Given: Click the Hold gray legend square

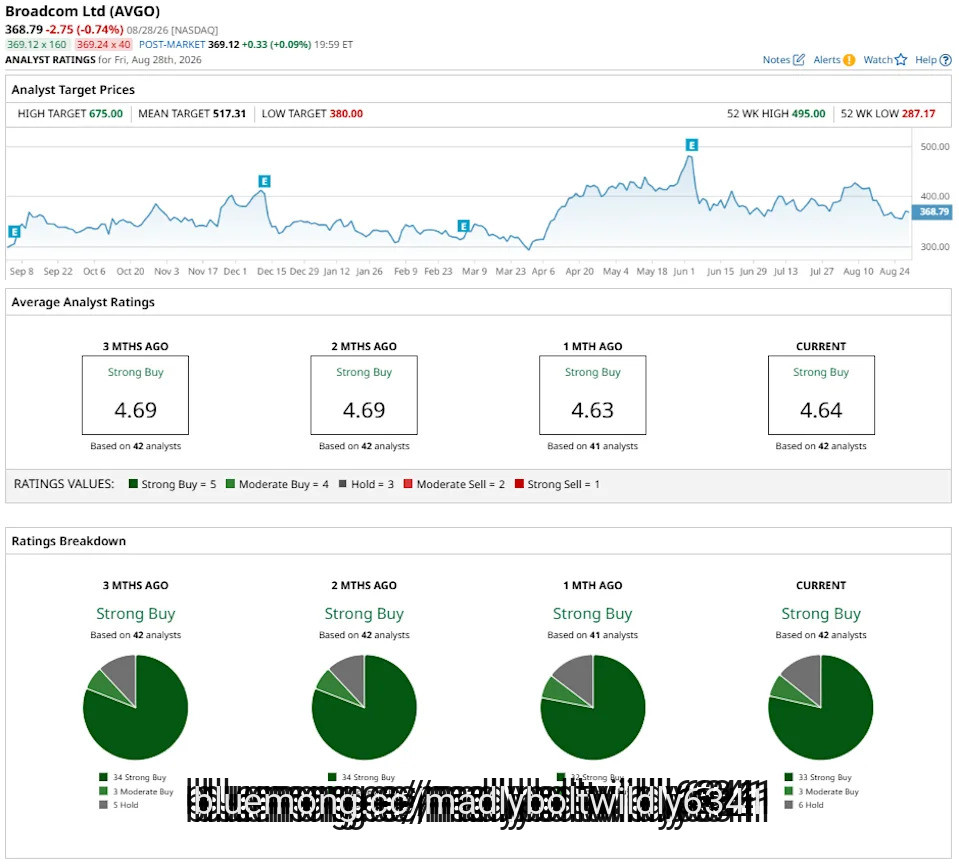Looking at the screenshot, I should pyautogui.click(x=342, y=483).
